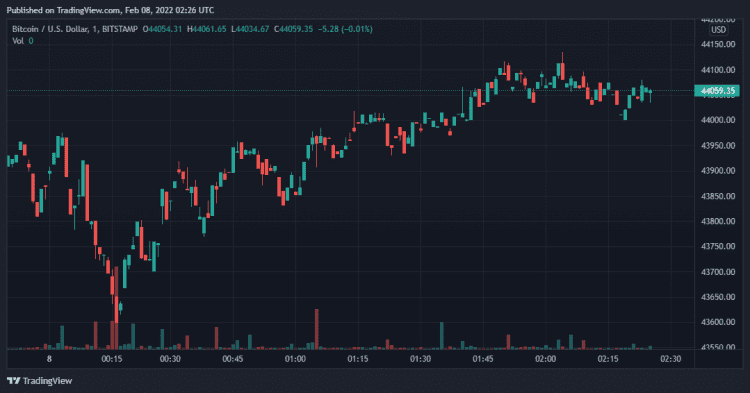Click the USD currency label

coord(718,30)
